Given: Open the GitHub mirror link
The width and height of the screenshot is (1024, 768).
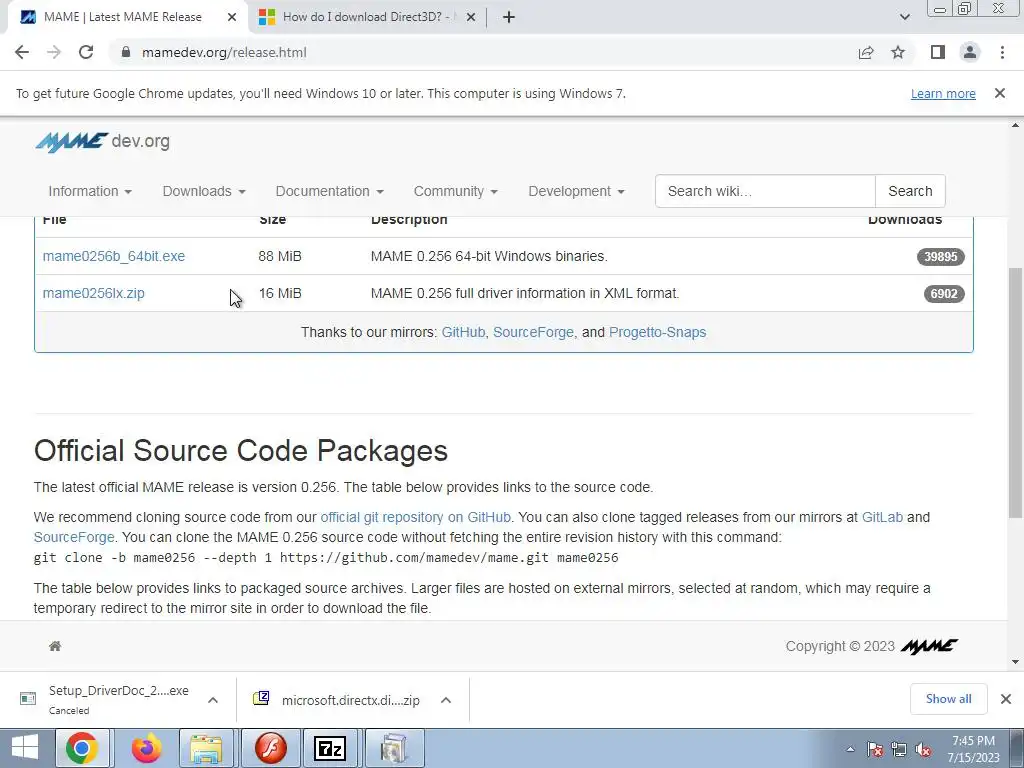Looking at the screenshot, I should tap(463, 332).
